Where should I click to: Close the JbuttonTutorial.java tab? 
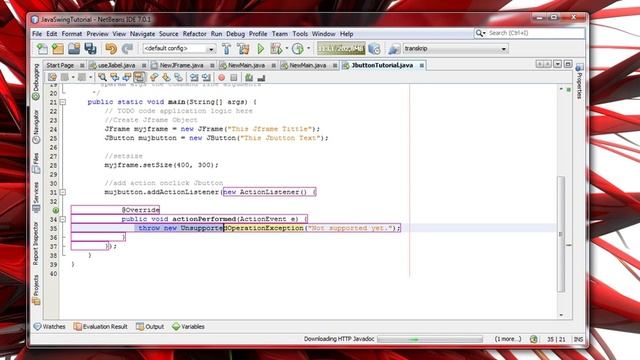pyautogui.click(x=422, y=65)
